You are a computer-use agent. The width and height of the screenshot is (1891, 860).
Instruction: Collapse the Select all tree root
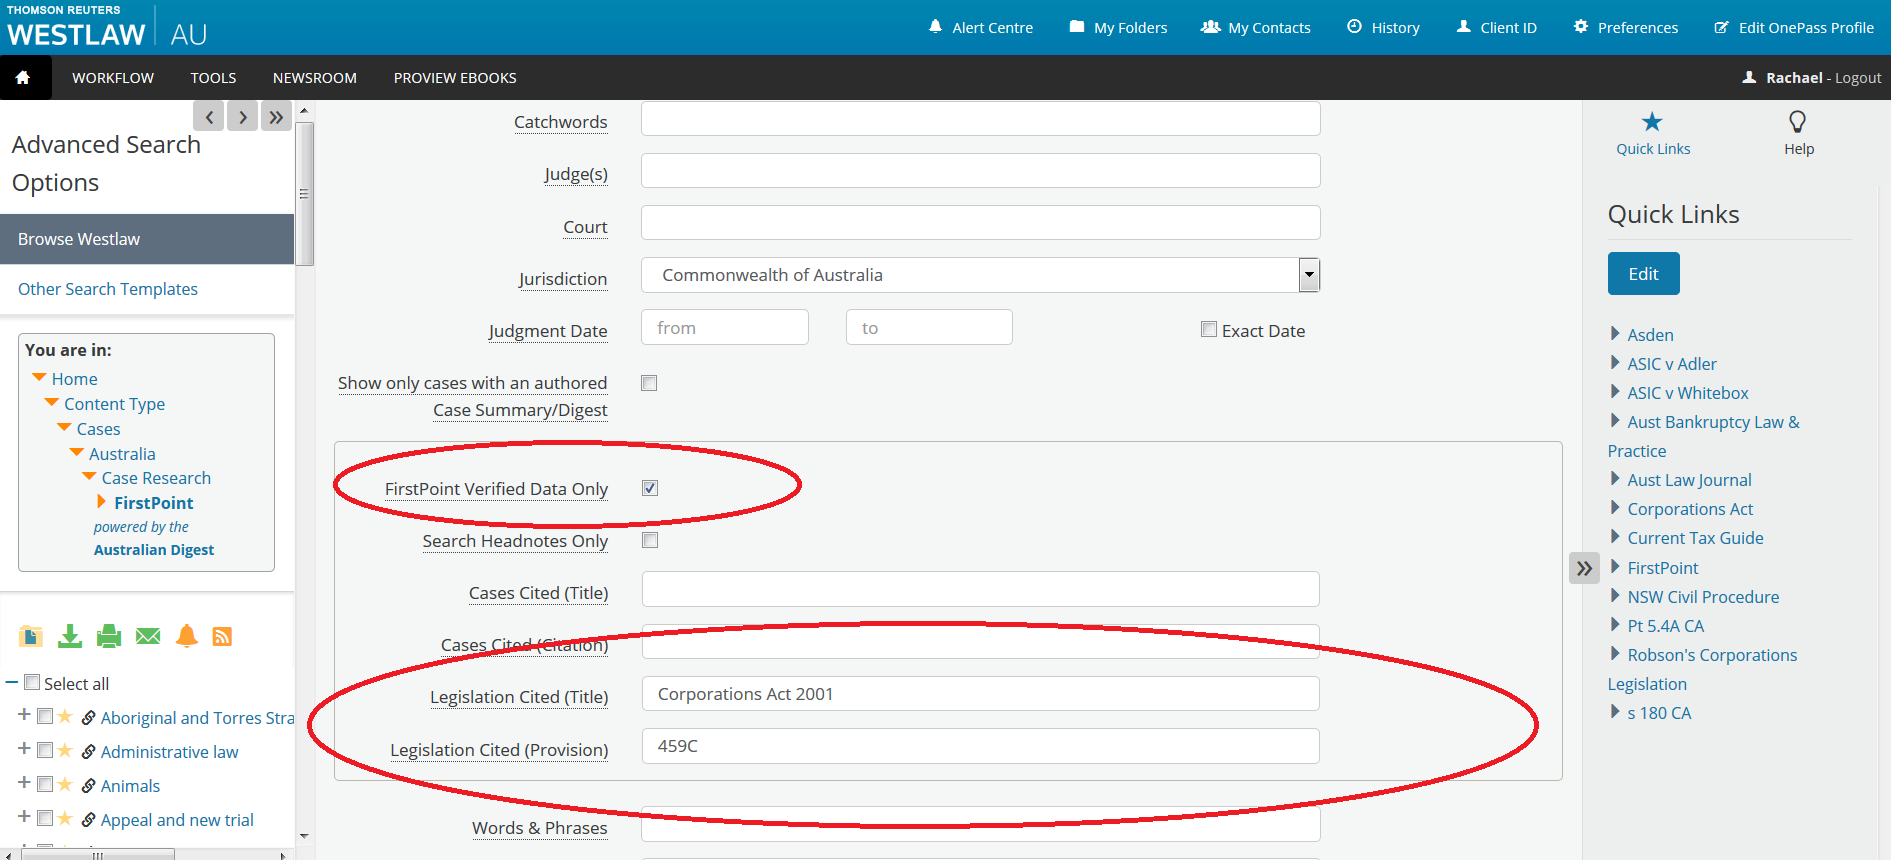pyautogui.click(x=12, y=682)
